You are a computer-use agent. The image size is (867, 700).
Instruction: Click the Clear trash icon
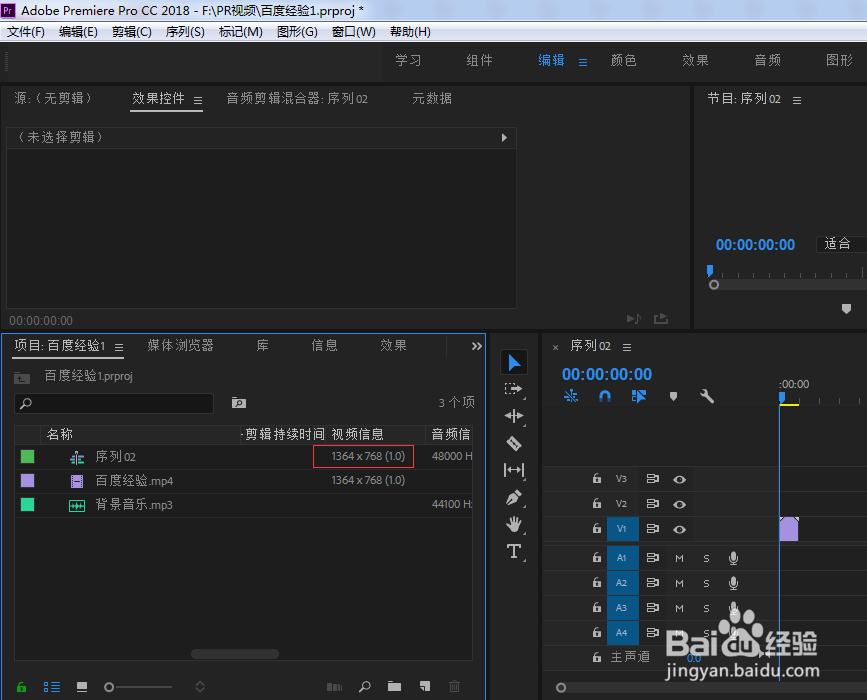coord(455,687)
